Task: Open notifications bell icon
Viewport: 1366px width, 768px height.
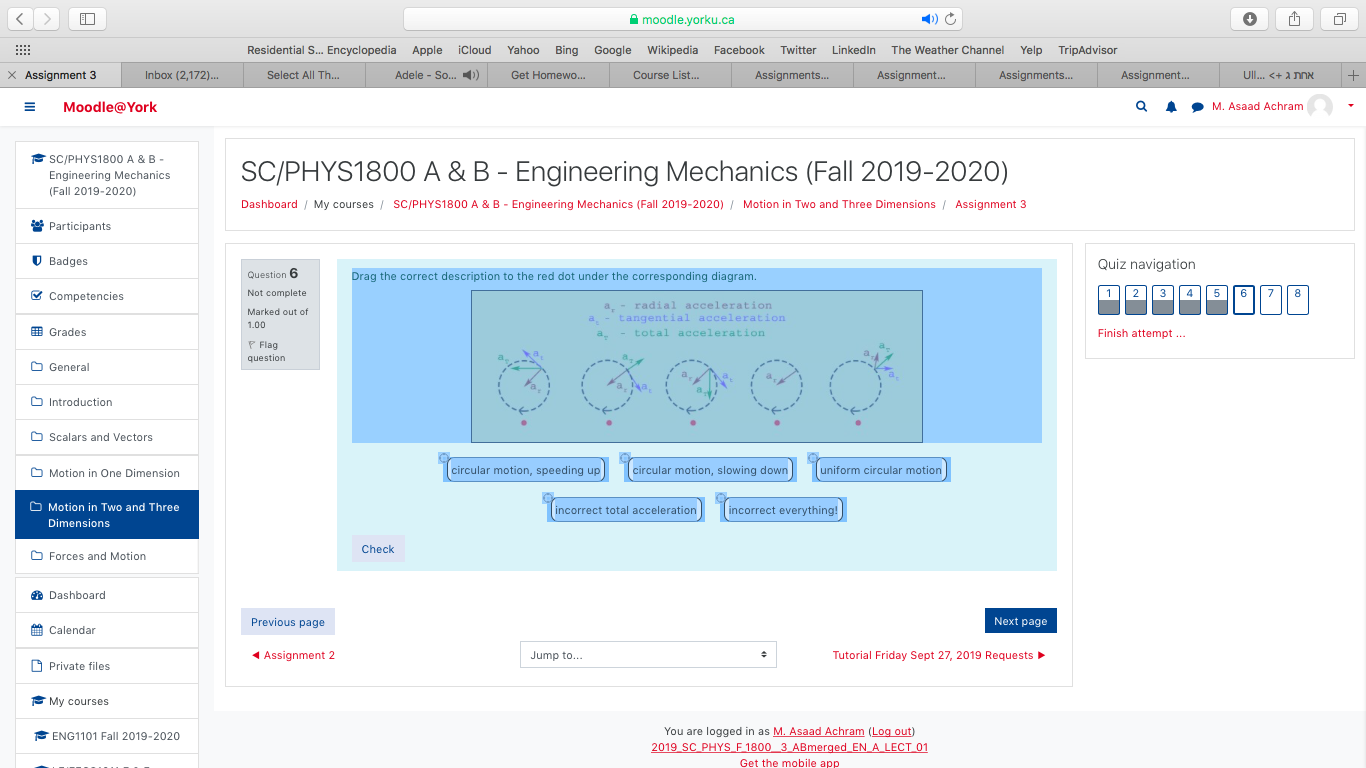Action: coord(1171,107)
